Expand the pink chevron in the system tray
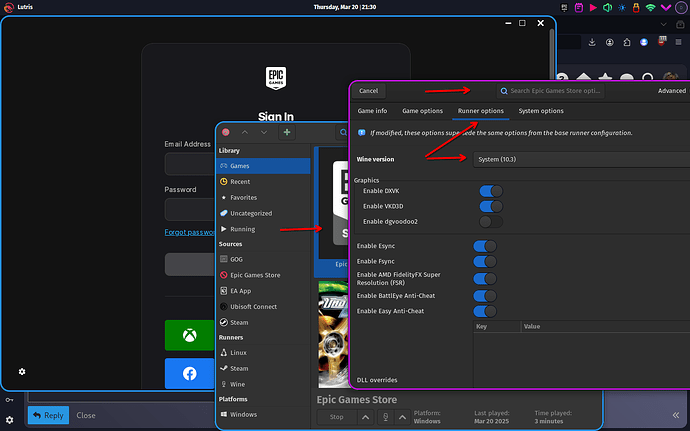690x431 pixels. pyautogui.click(x=666, y=7)
